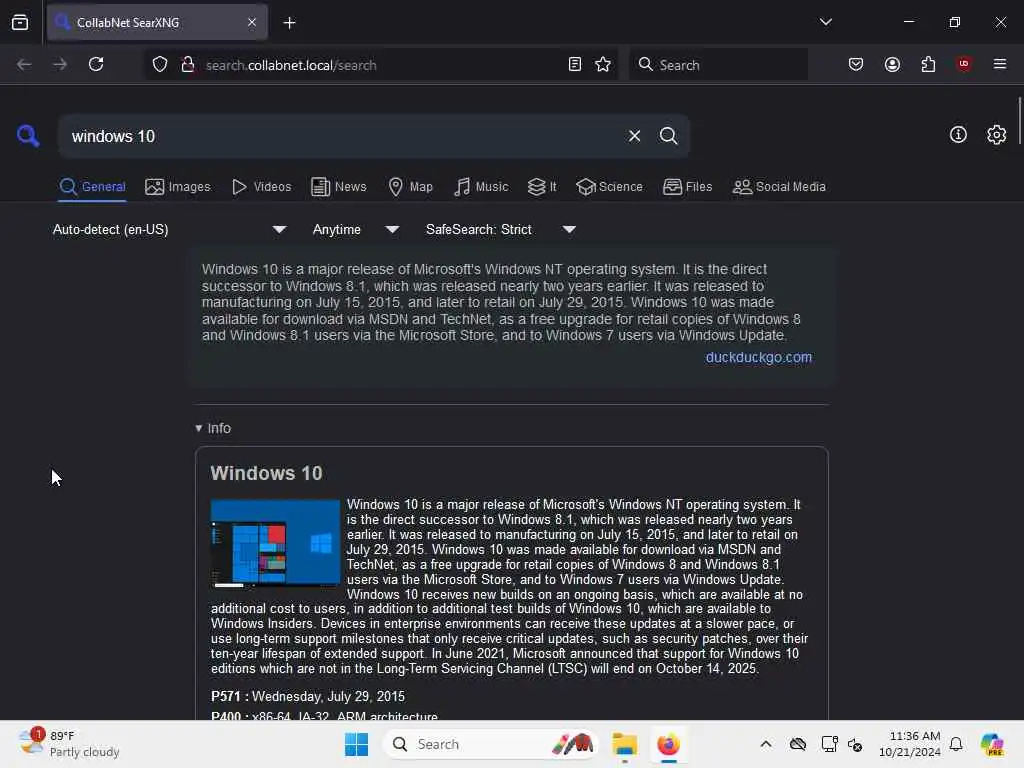This screenshot has width=1024, height=768.
Task: Switch to the Social Media category
Action: (x=779, y=187)
